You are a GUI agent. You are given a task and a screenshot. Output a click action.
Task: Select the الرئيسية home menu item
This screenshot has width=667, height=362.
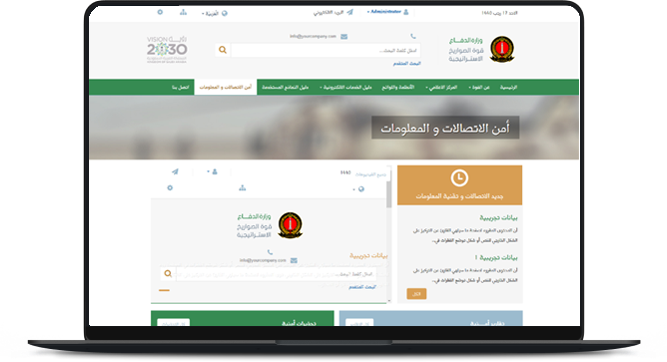[508, 87]
